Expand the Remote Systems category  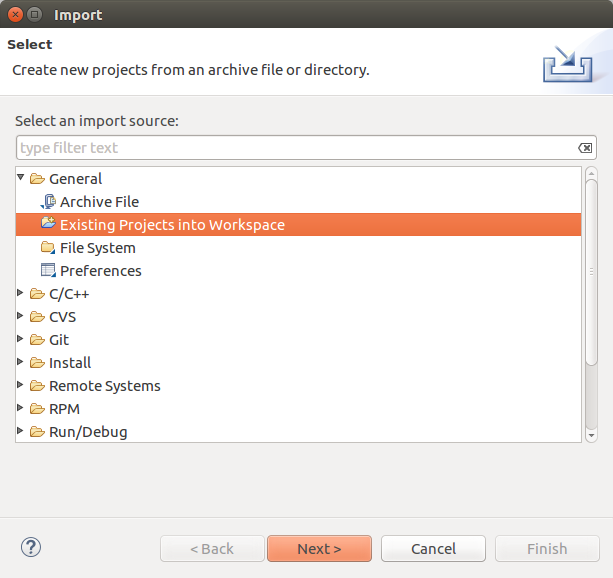click(21, 386)
